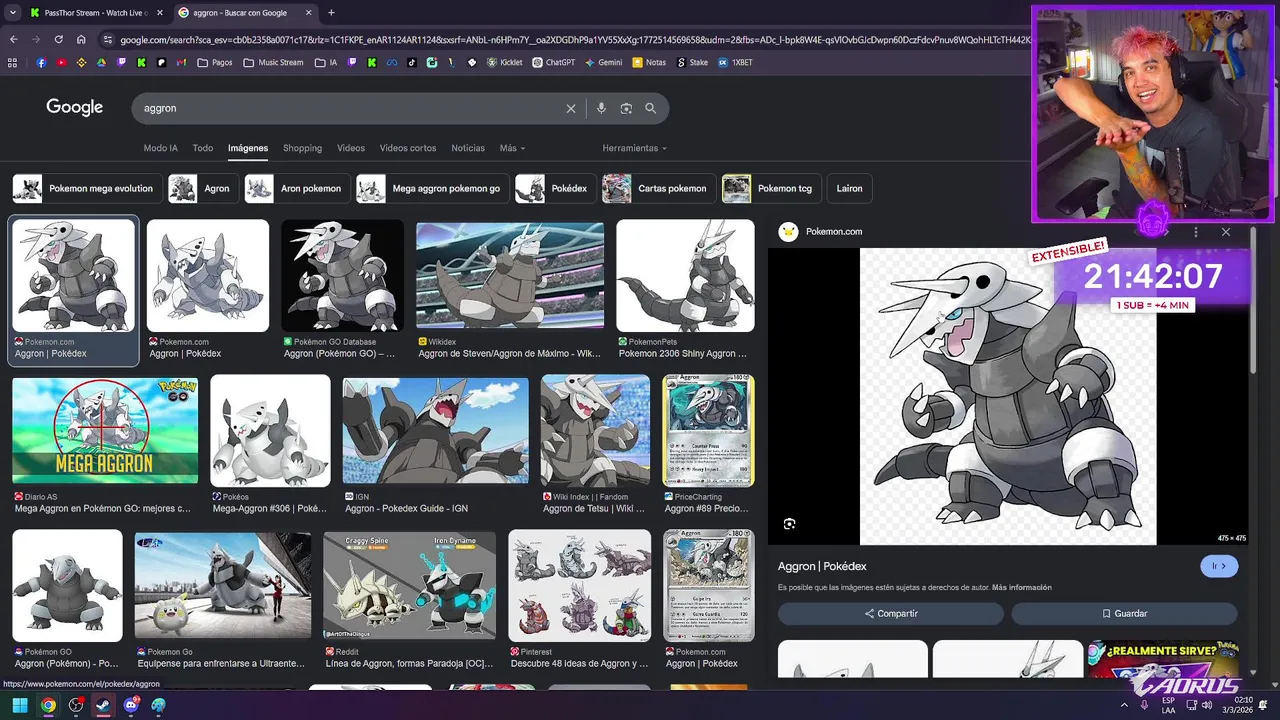Open Wikidex Aggron de Steven image

[x=510, y=276]
